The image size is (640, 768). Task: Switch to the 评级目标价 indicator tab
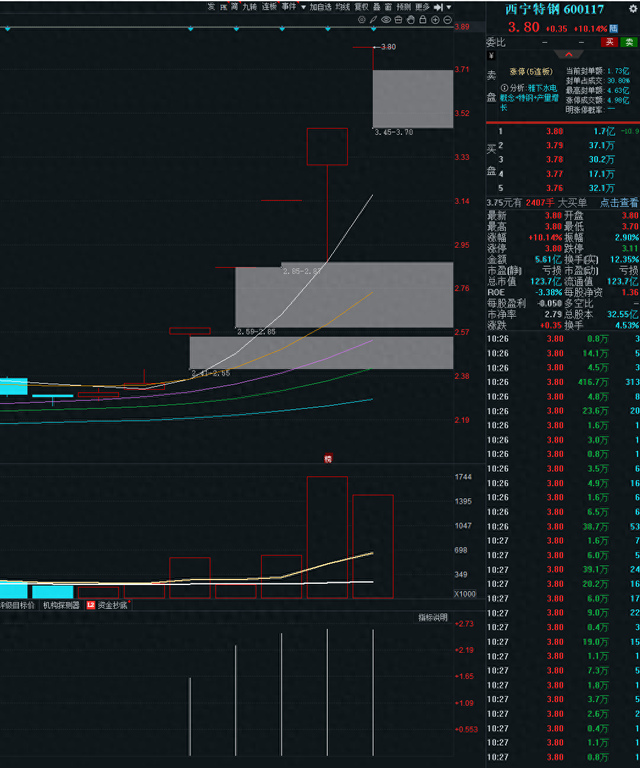pos(17,605)
